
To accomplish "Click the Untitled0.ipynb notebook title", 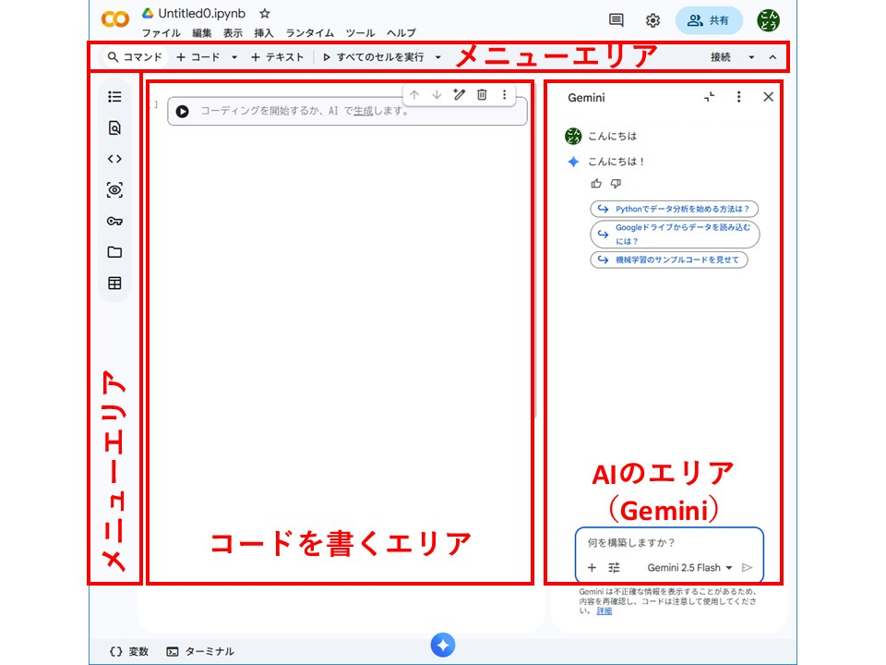I will tap(202, 13).
